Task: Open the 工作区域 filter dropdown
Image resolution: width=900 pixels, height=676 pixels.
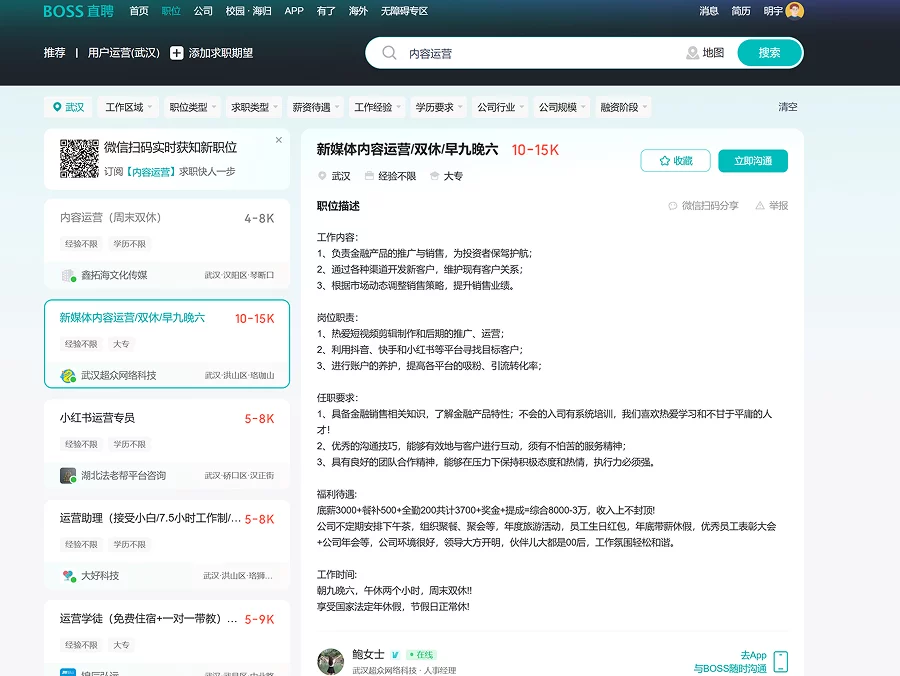Action: [128, 107]
